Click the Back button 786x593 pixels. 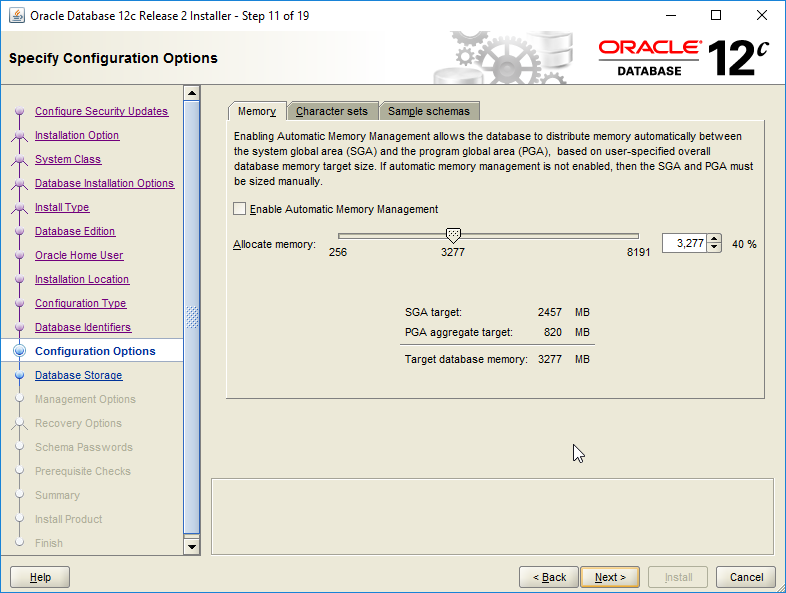click(x=549, y=577)
